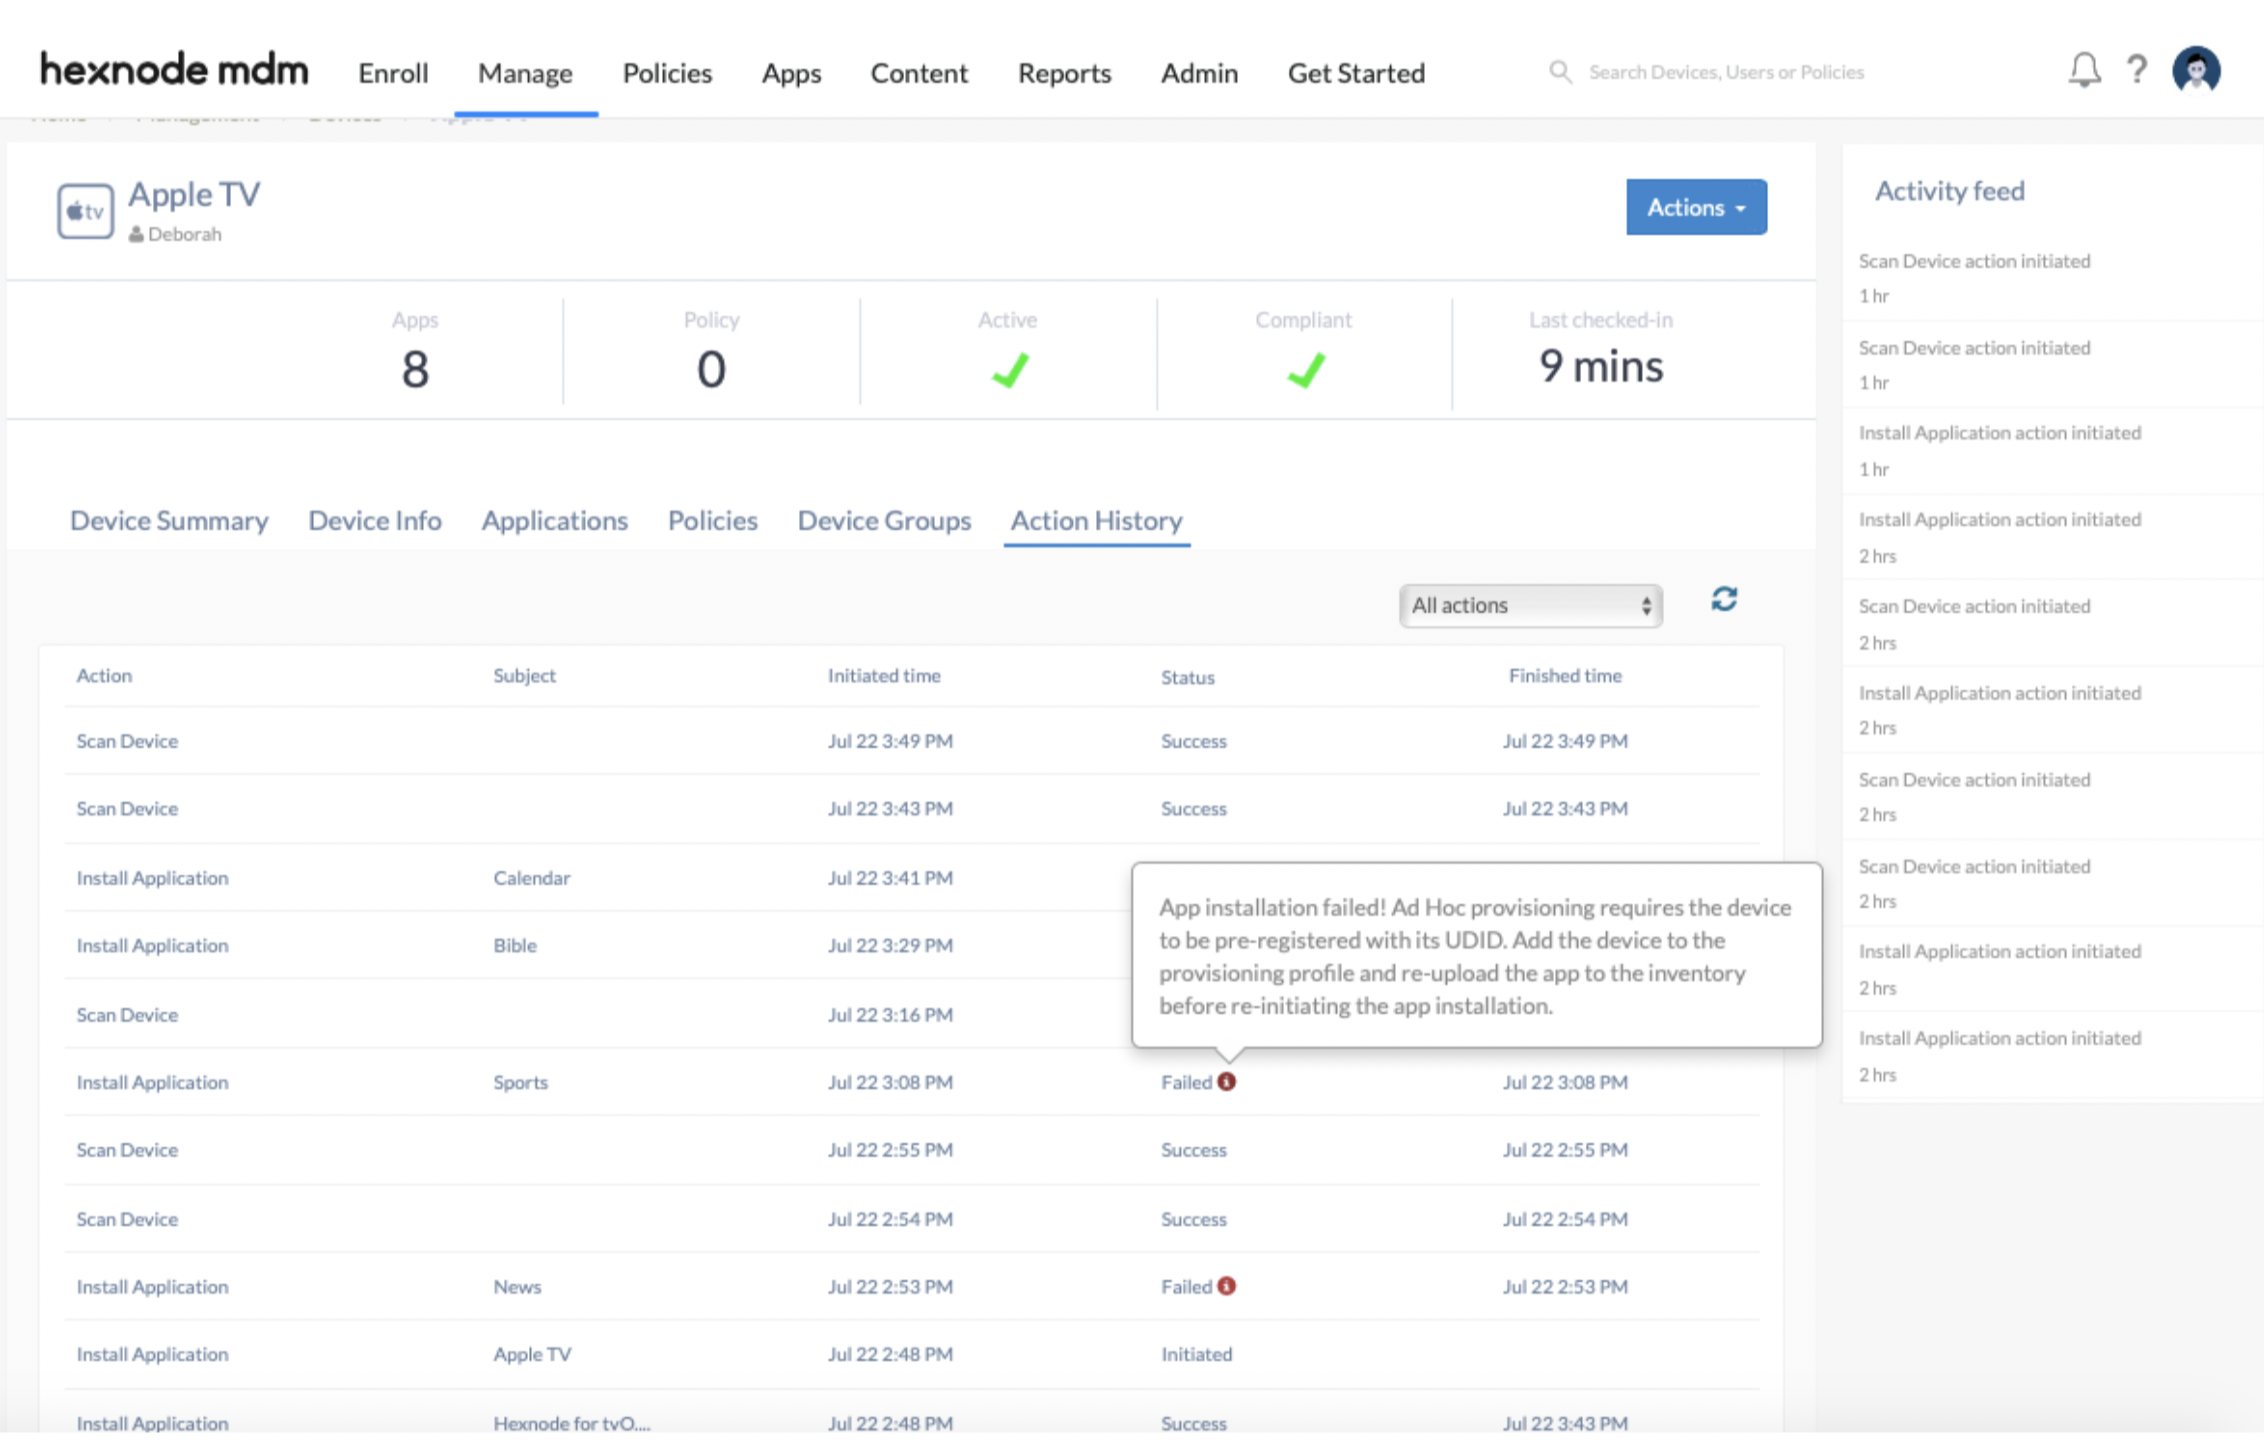
Task: Click the Sports subject cell
Action: point(520,1082)
